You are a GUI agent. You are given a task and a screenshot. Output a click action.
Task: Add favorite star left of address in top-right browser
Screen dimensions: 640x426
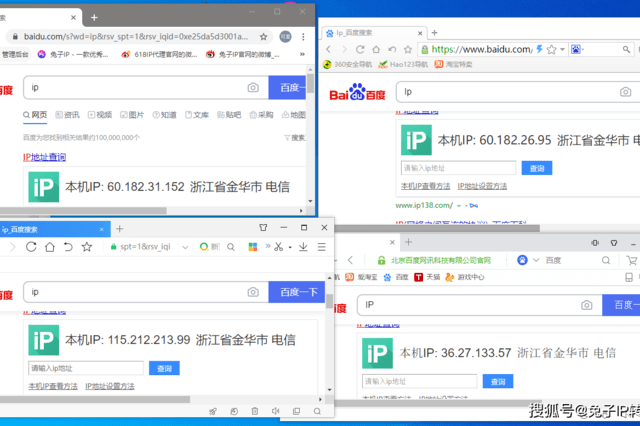point(408,49)
